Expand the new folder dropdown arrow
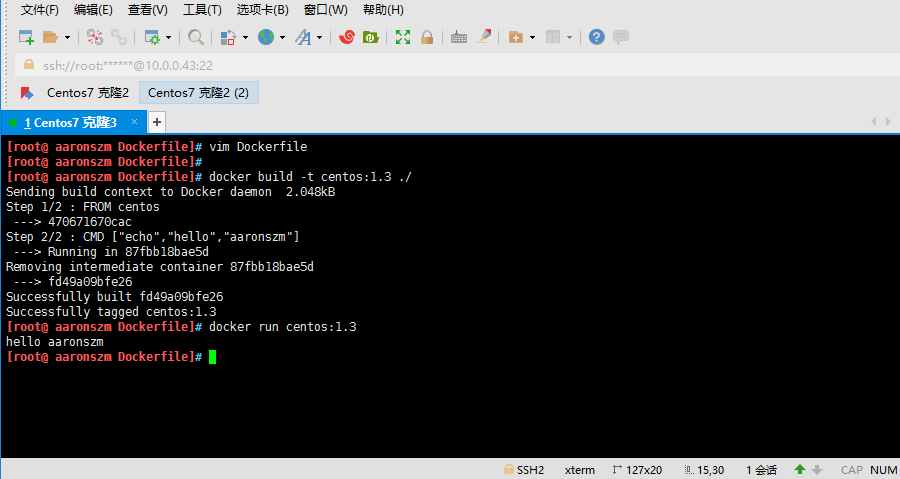Viewport: 900px width, 479px height. [x=532, y=37]
